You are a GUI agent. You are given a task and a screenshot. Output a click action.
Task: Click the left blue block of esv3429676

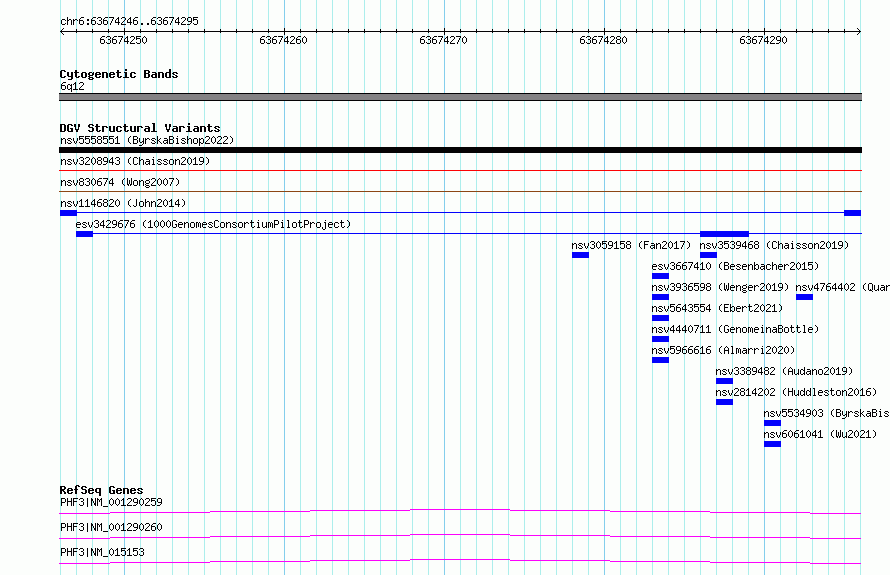[84, 234]
